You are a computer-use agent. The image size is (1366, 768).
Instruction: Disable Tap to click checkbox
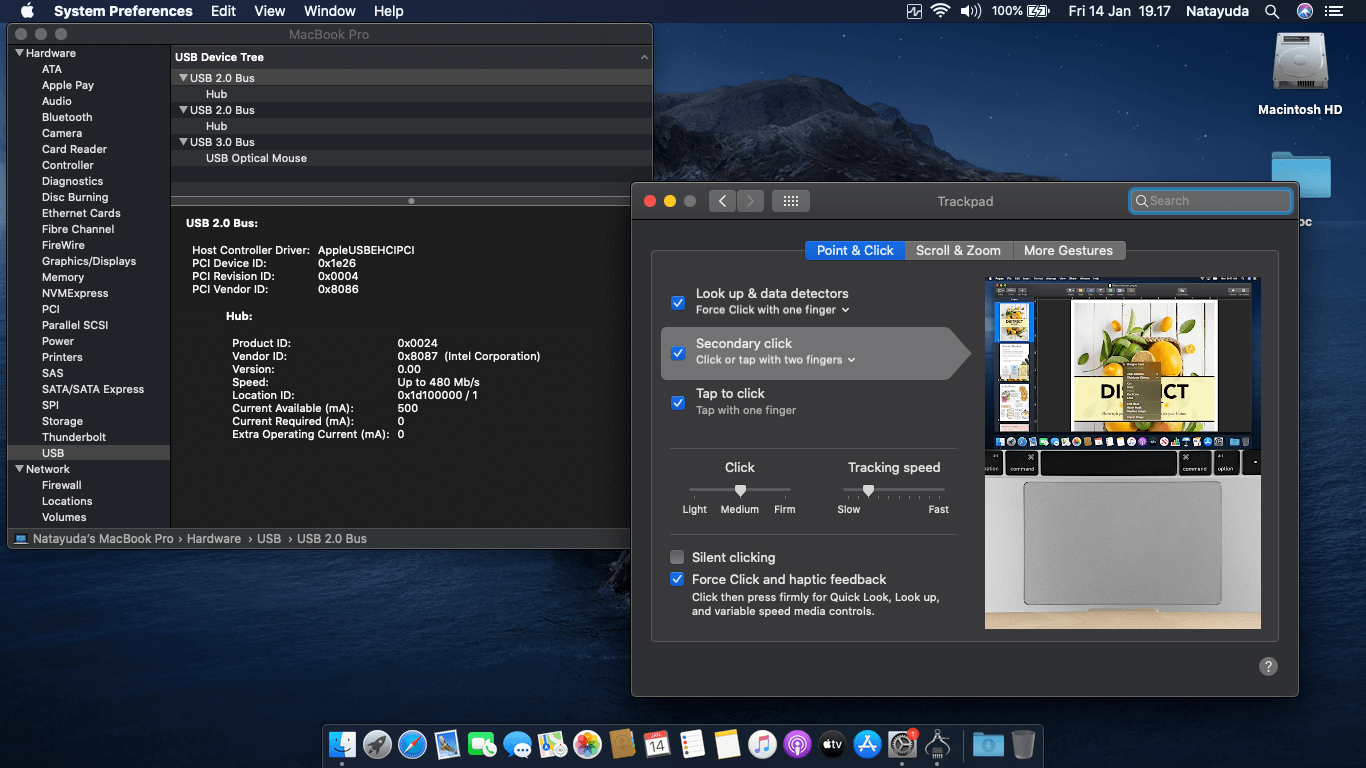(x=678, y=402)
